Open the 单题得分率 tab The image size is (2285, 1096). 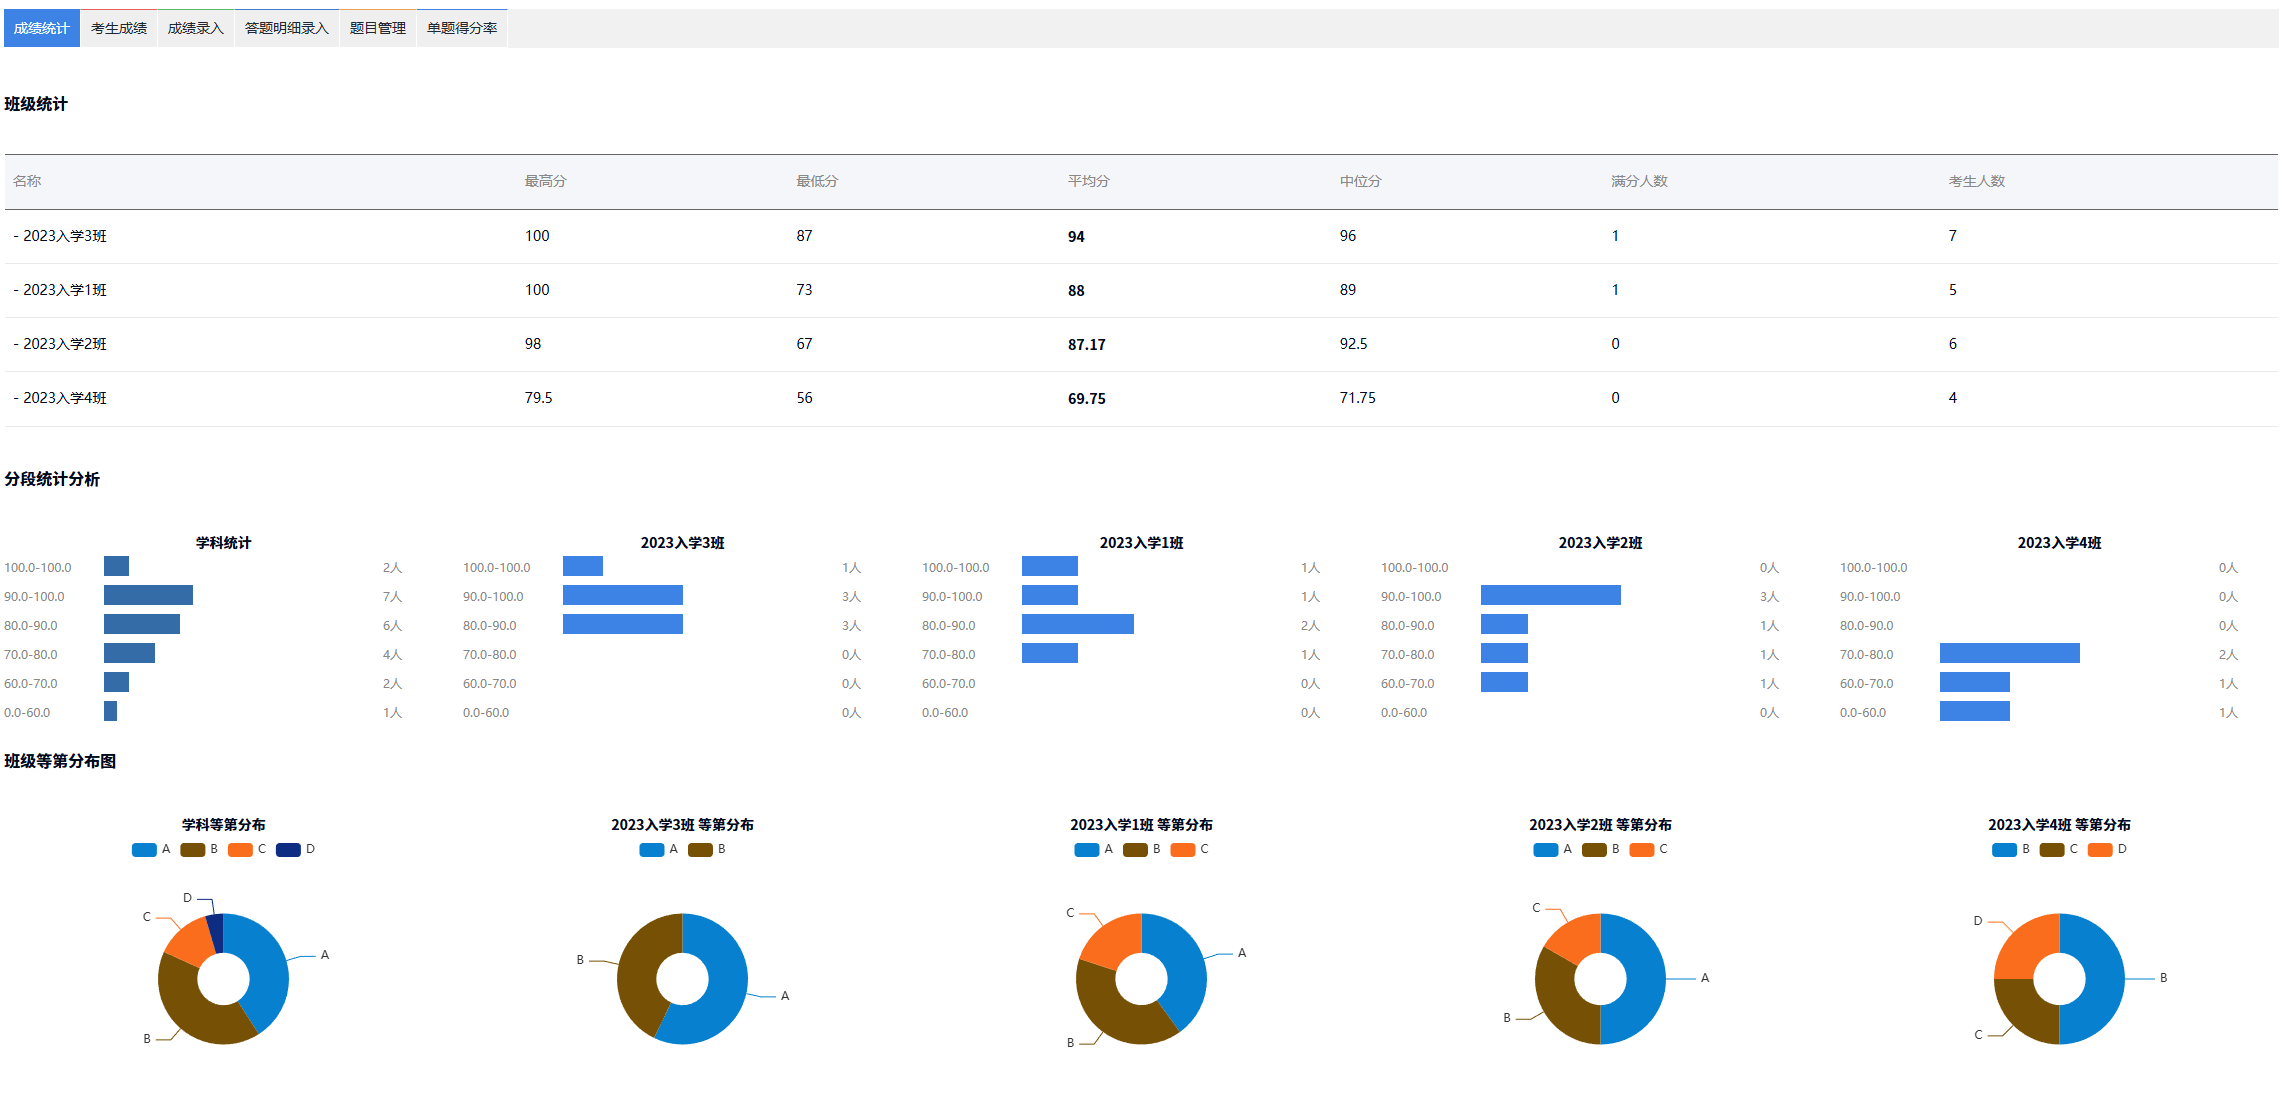coord(461,28)
